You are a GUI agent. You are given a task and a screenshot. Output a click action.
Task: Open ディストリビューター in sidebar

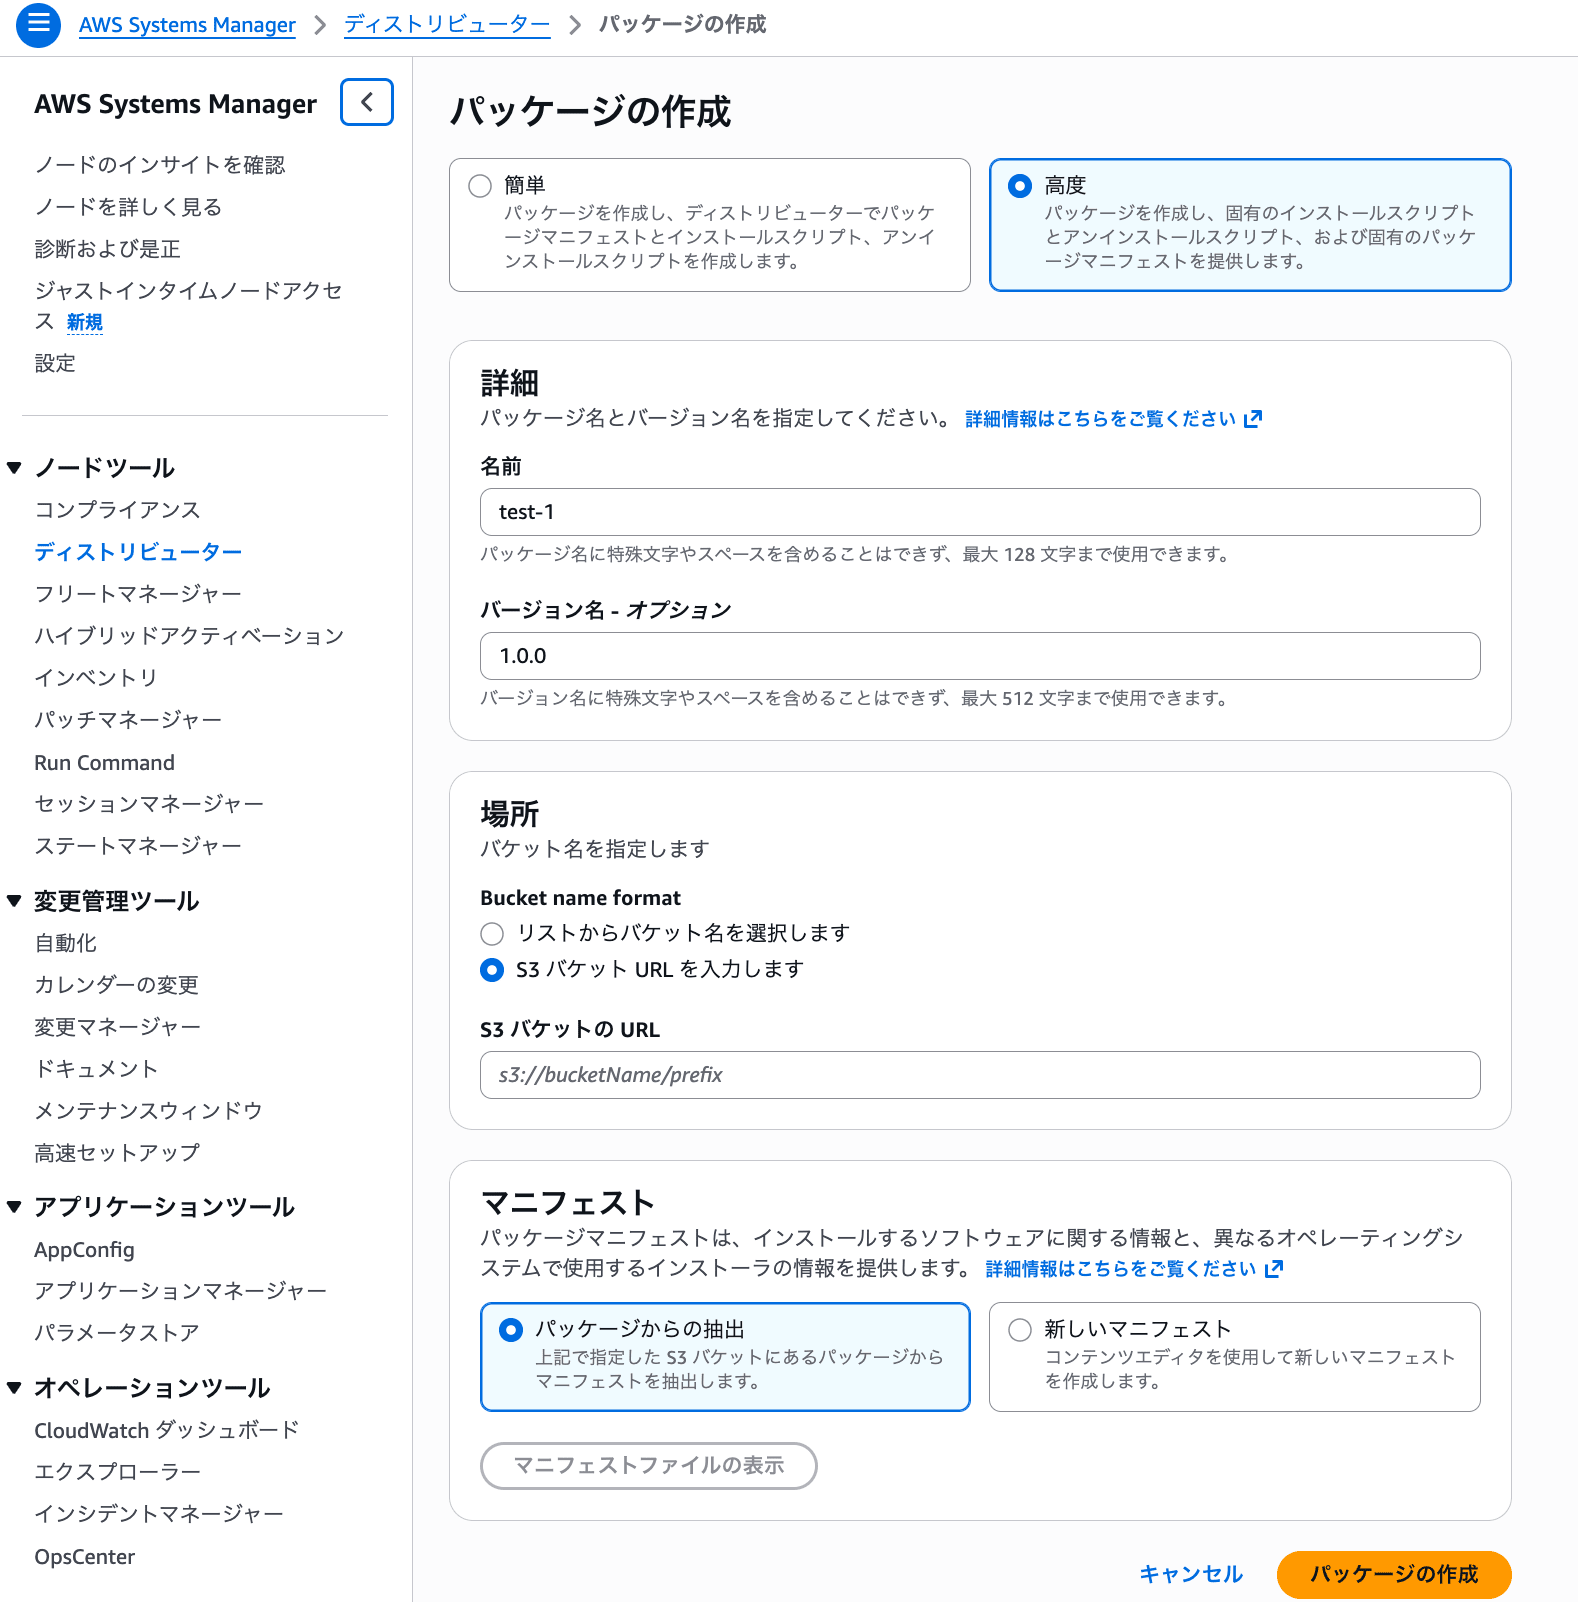pos(138,552)
